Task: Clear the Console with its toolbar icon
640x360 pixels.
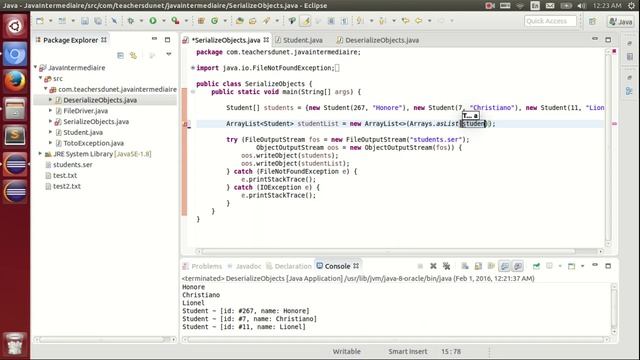Action: [465, 266]
